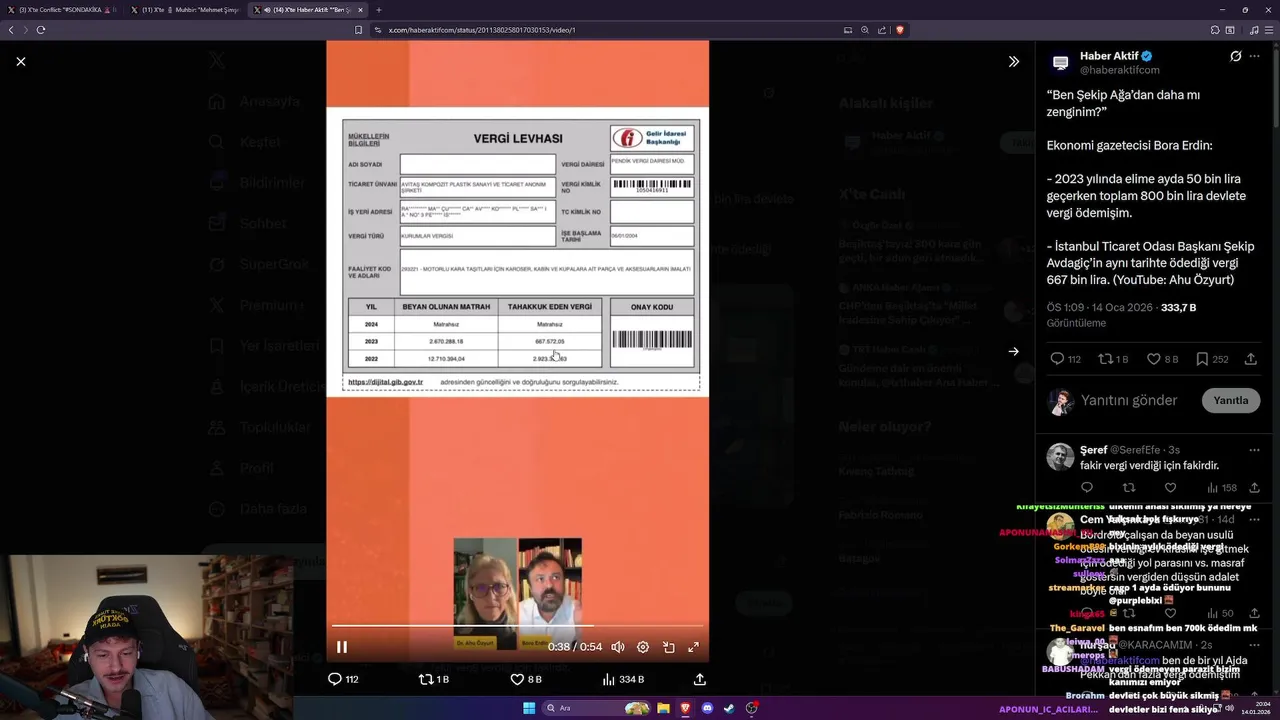Image resolution: width=1280 pixels, height=720 pixels.
Task: Repost Şeref's comment
Action: click(1129, 488)
